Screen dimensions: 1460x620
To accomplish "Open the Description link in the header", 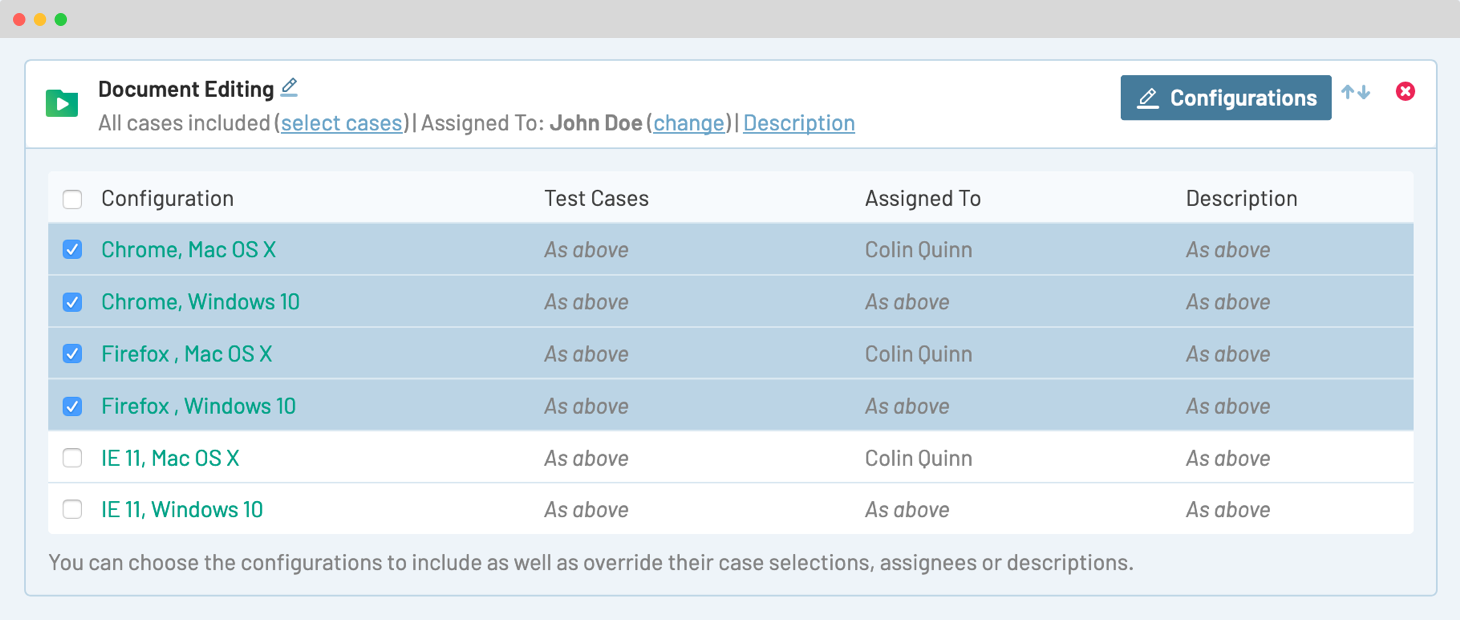I will (798, 123).
